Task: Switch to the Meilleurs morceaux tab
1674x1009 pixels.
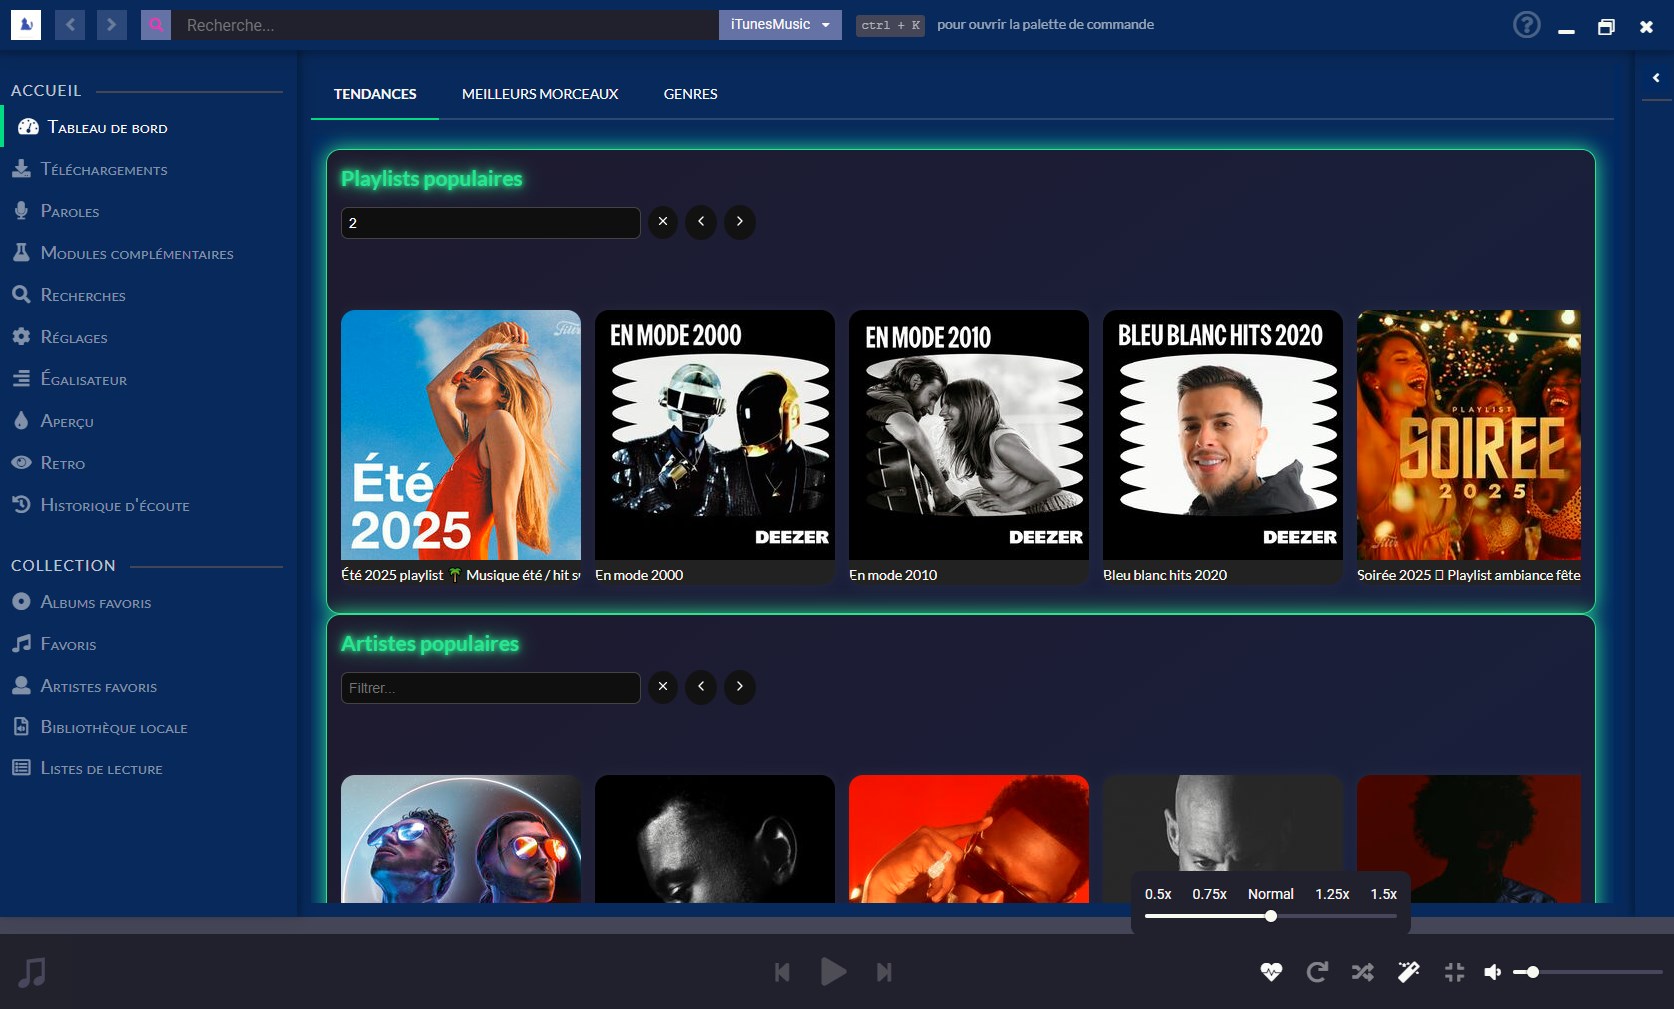Action: point(540,94)
